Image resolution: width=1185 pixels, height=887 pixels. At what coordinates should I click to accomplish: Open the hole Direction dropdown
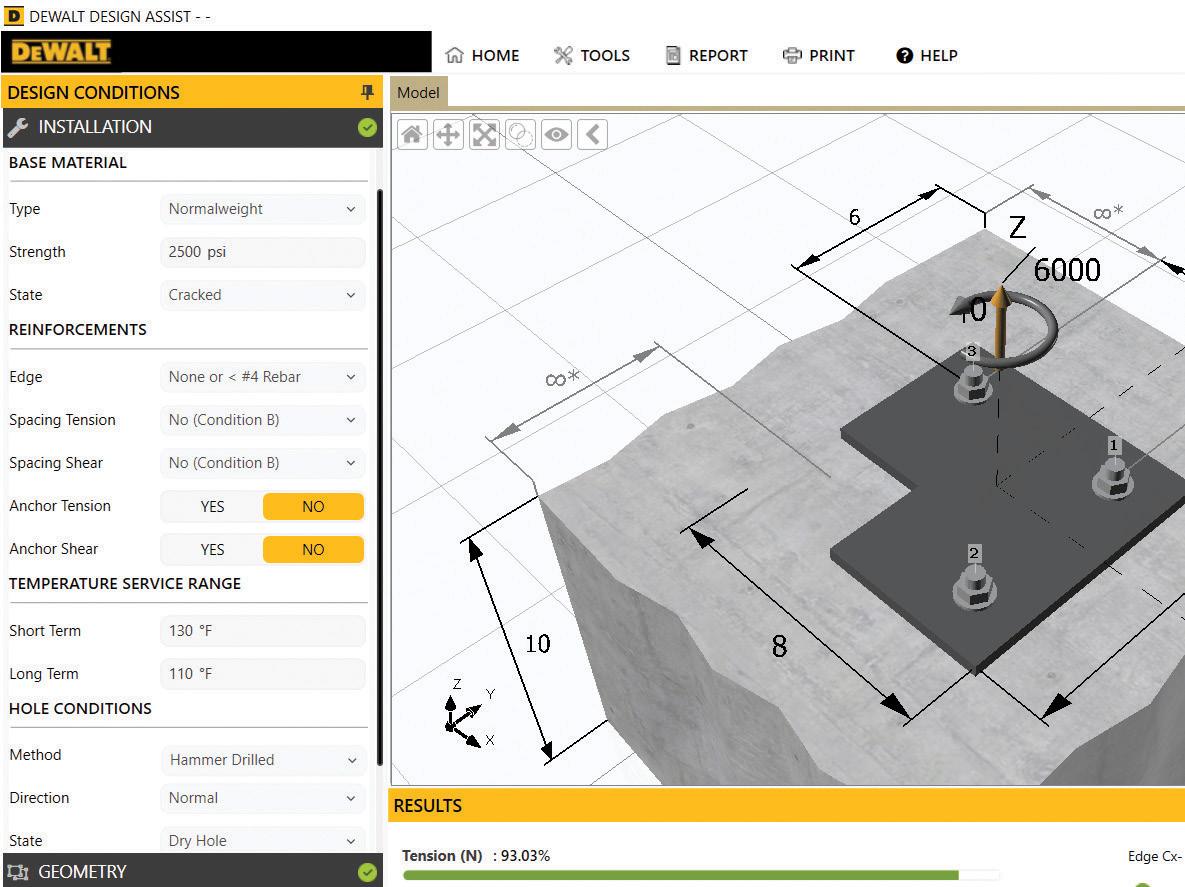click(x=262, y=798)
